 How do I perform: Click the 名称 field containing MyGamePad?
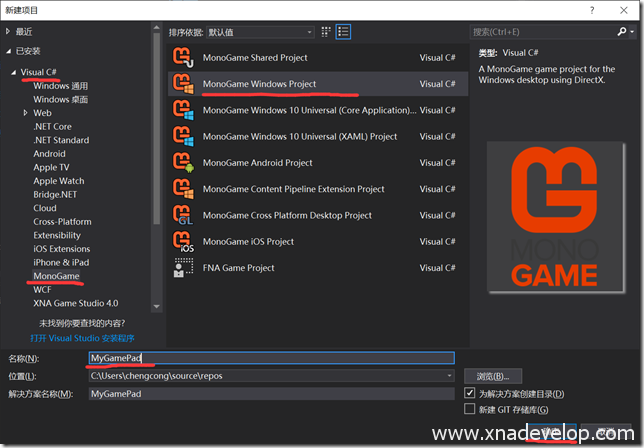point(270,357)
